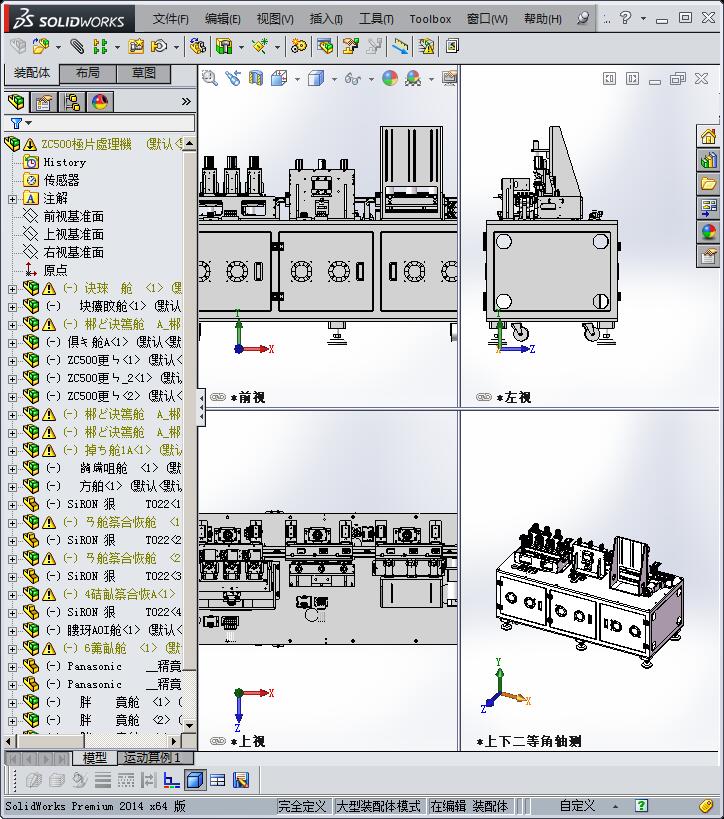
Task: Switch to the 草图 tab
Action: click(x=144, y=73)
